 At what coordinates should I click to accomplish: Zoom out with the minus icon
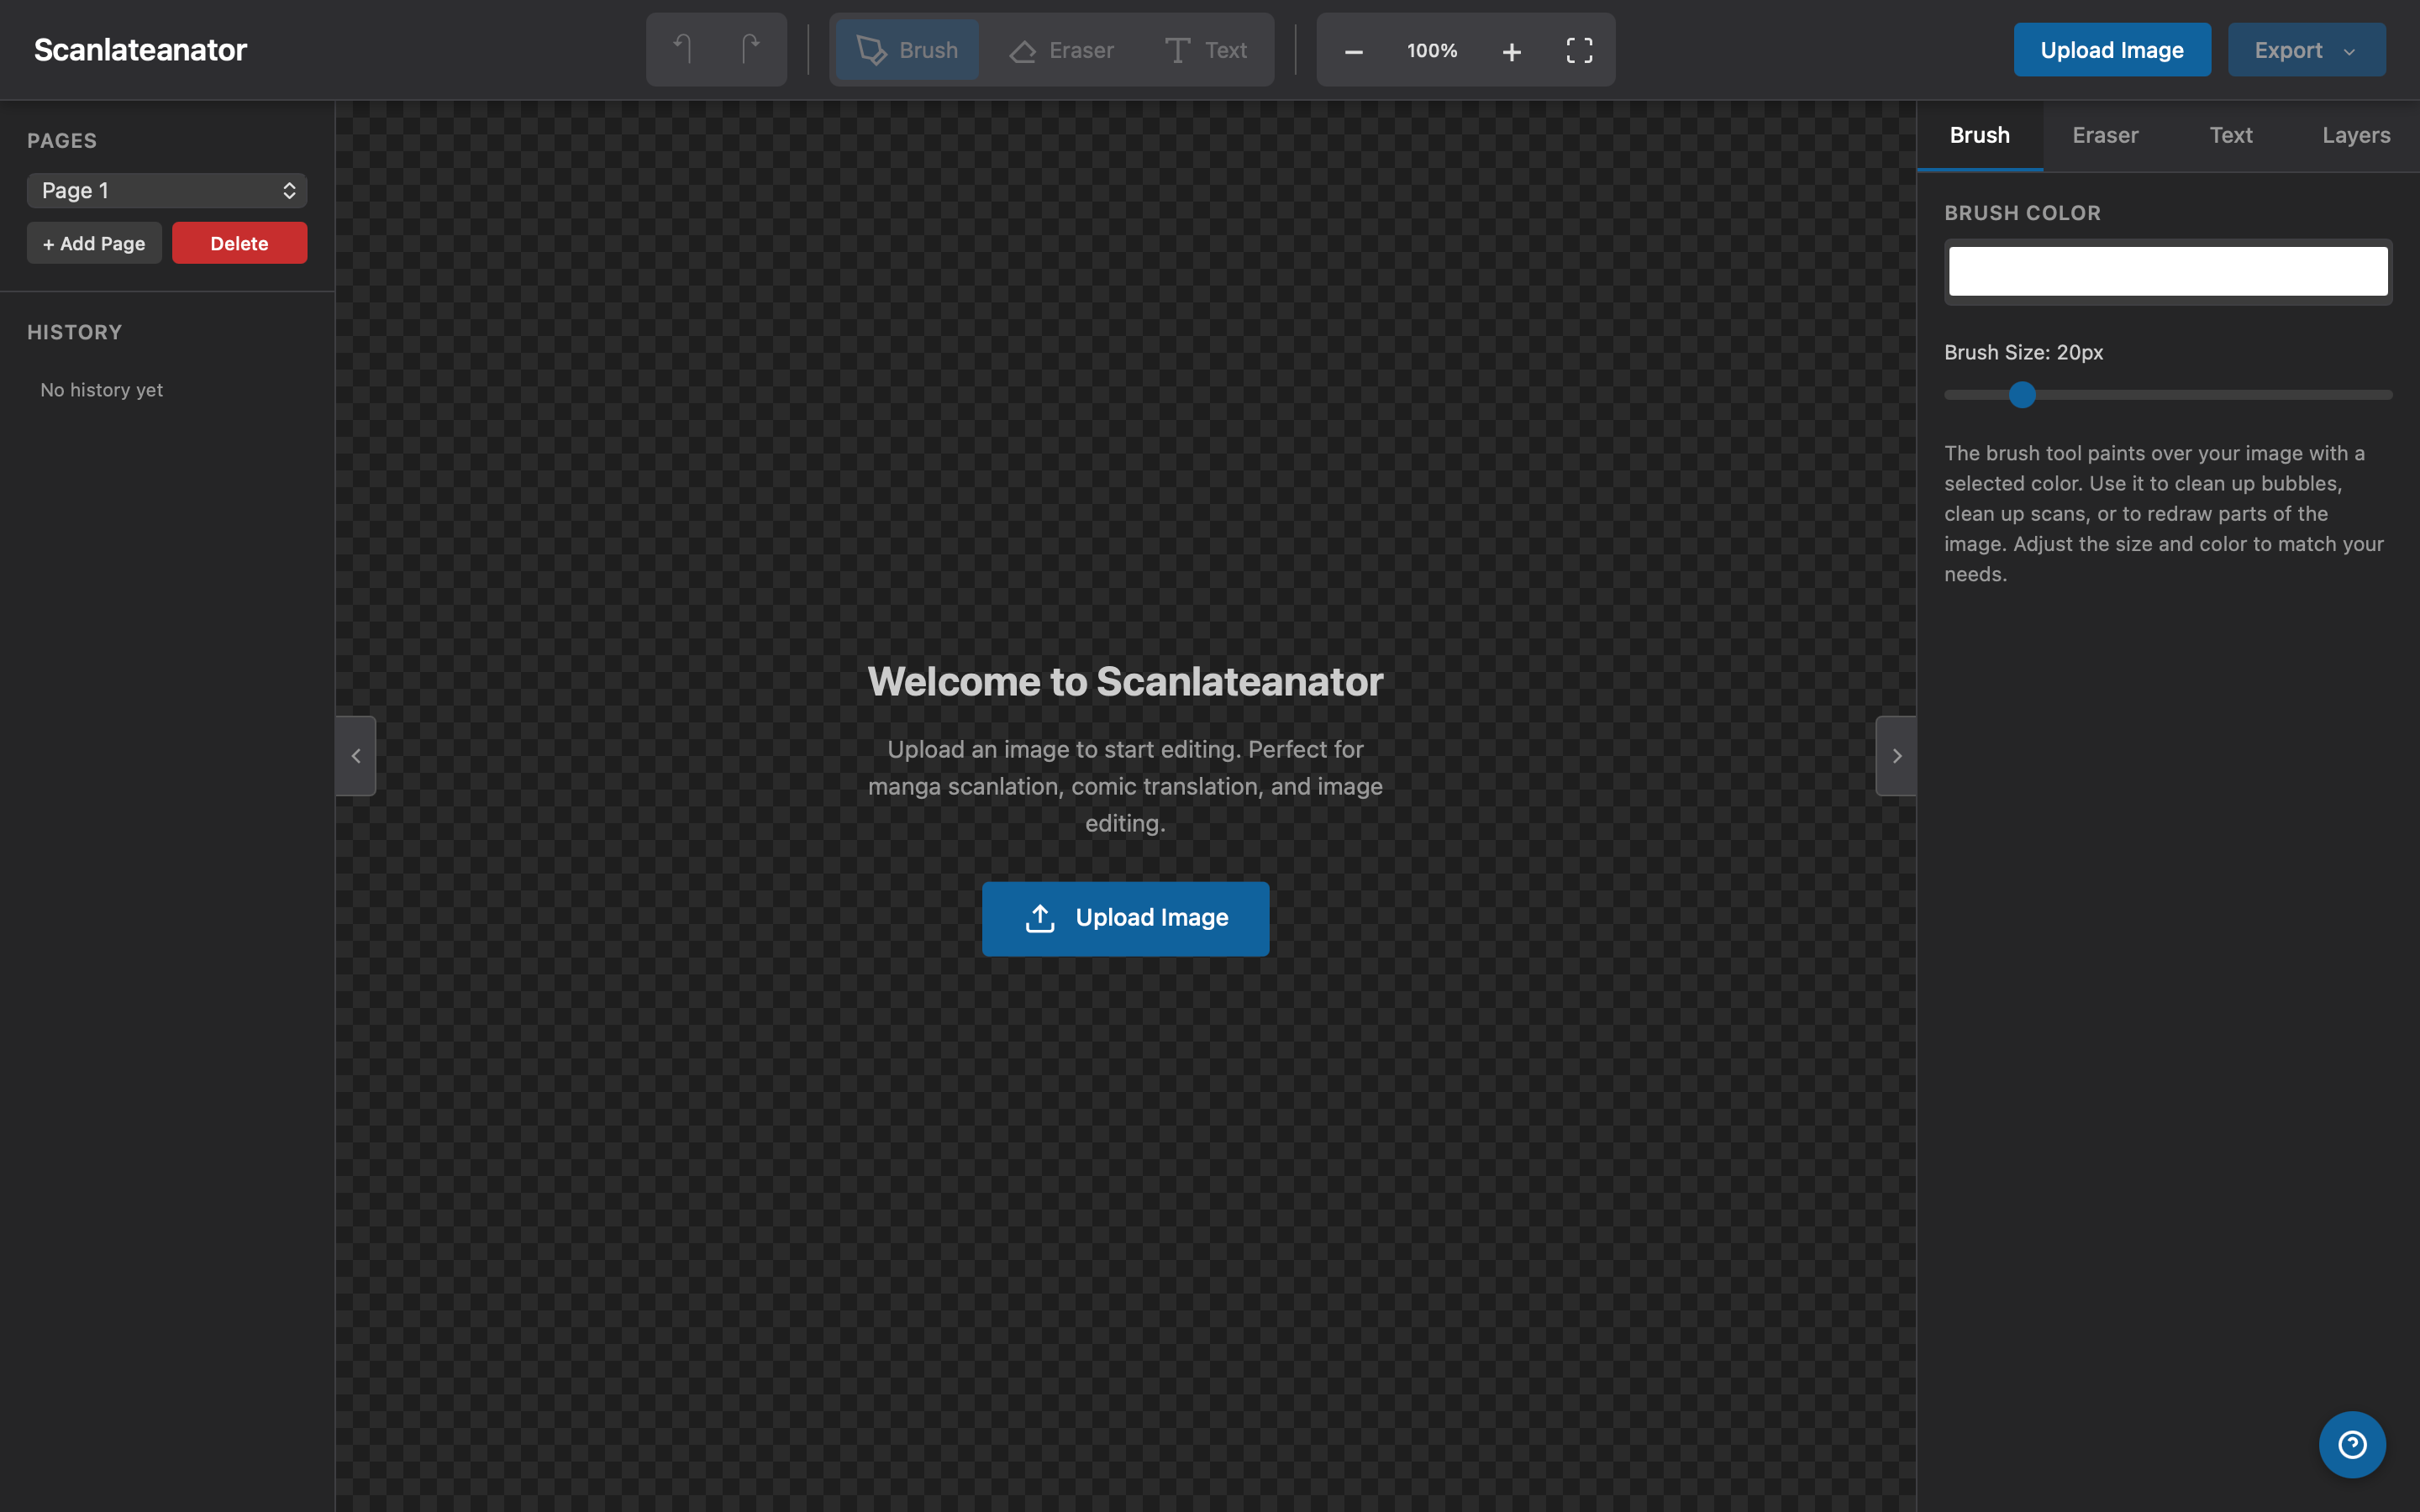click(x=1353, y=51)
